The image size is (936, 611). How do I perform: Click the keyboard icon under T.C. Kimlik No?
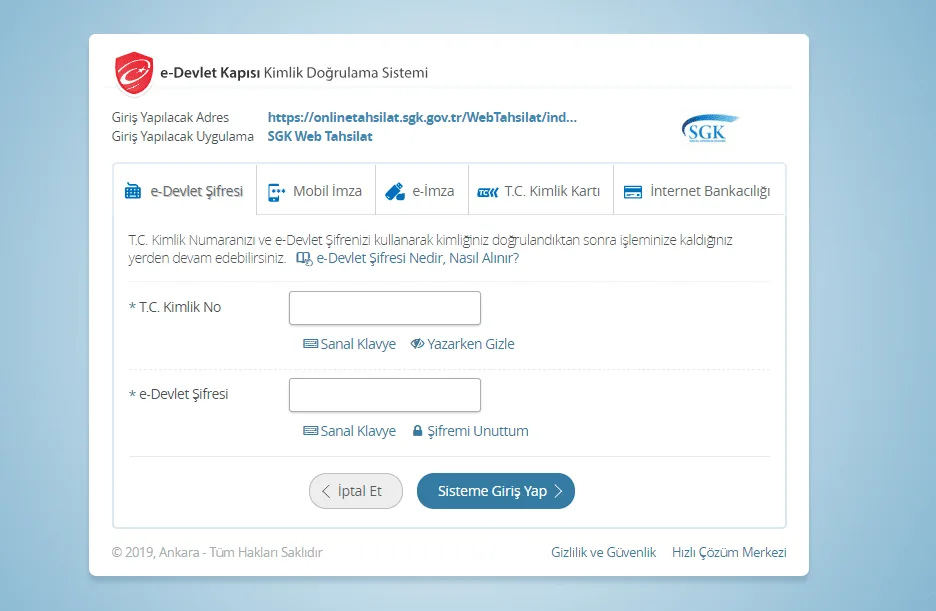pyautogui.click(x=310, y=344)
